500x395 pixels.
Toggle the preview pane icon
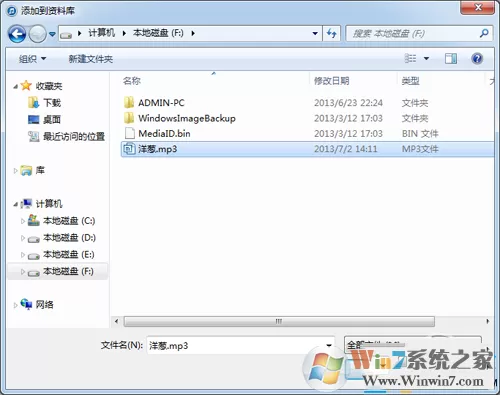(x=451, y=59)
